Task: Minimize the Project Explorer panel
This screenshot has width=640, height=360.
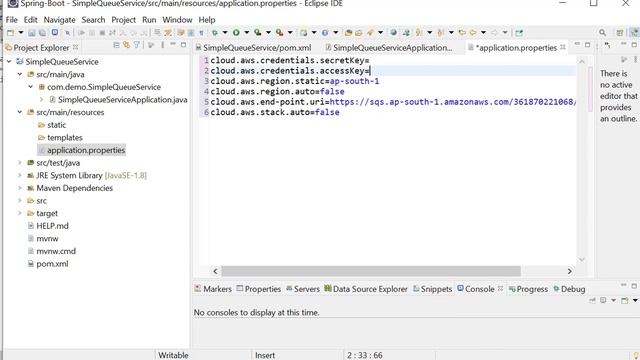Action: coord(173,44)
